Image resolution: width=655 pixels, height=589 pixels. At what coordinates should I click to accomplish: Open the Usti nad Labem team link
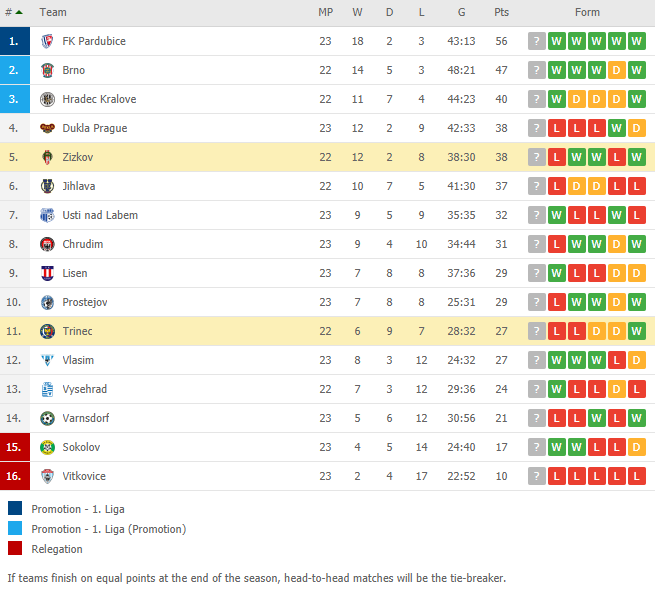click(x=100, y=215)
